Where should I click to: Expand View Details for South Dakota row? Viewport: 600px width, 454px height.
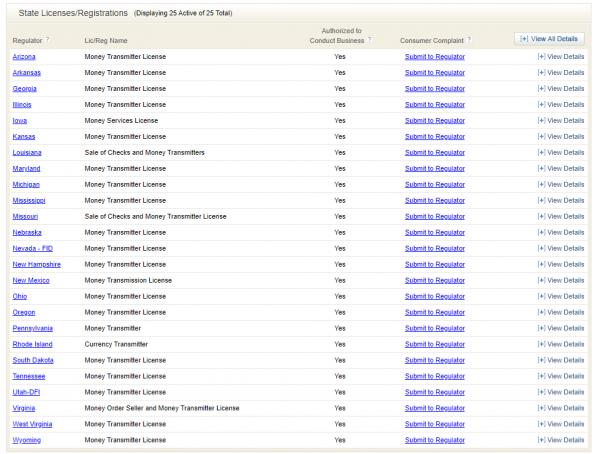[561, 360]
